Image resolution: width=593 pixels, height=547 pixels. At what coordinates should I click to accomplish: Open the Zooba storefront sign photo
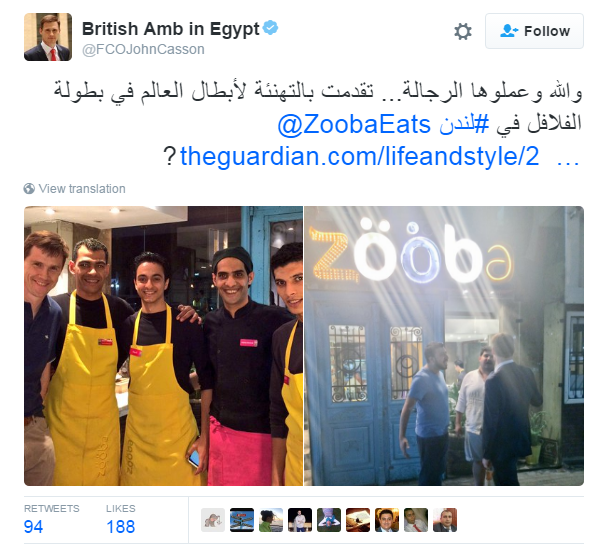click(444, 346)
